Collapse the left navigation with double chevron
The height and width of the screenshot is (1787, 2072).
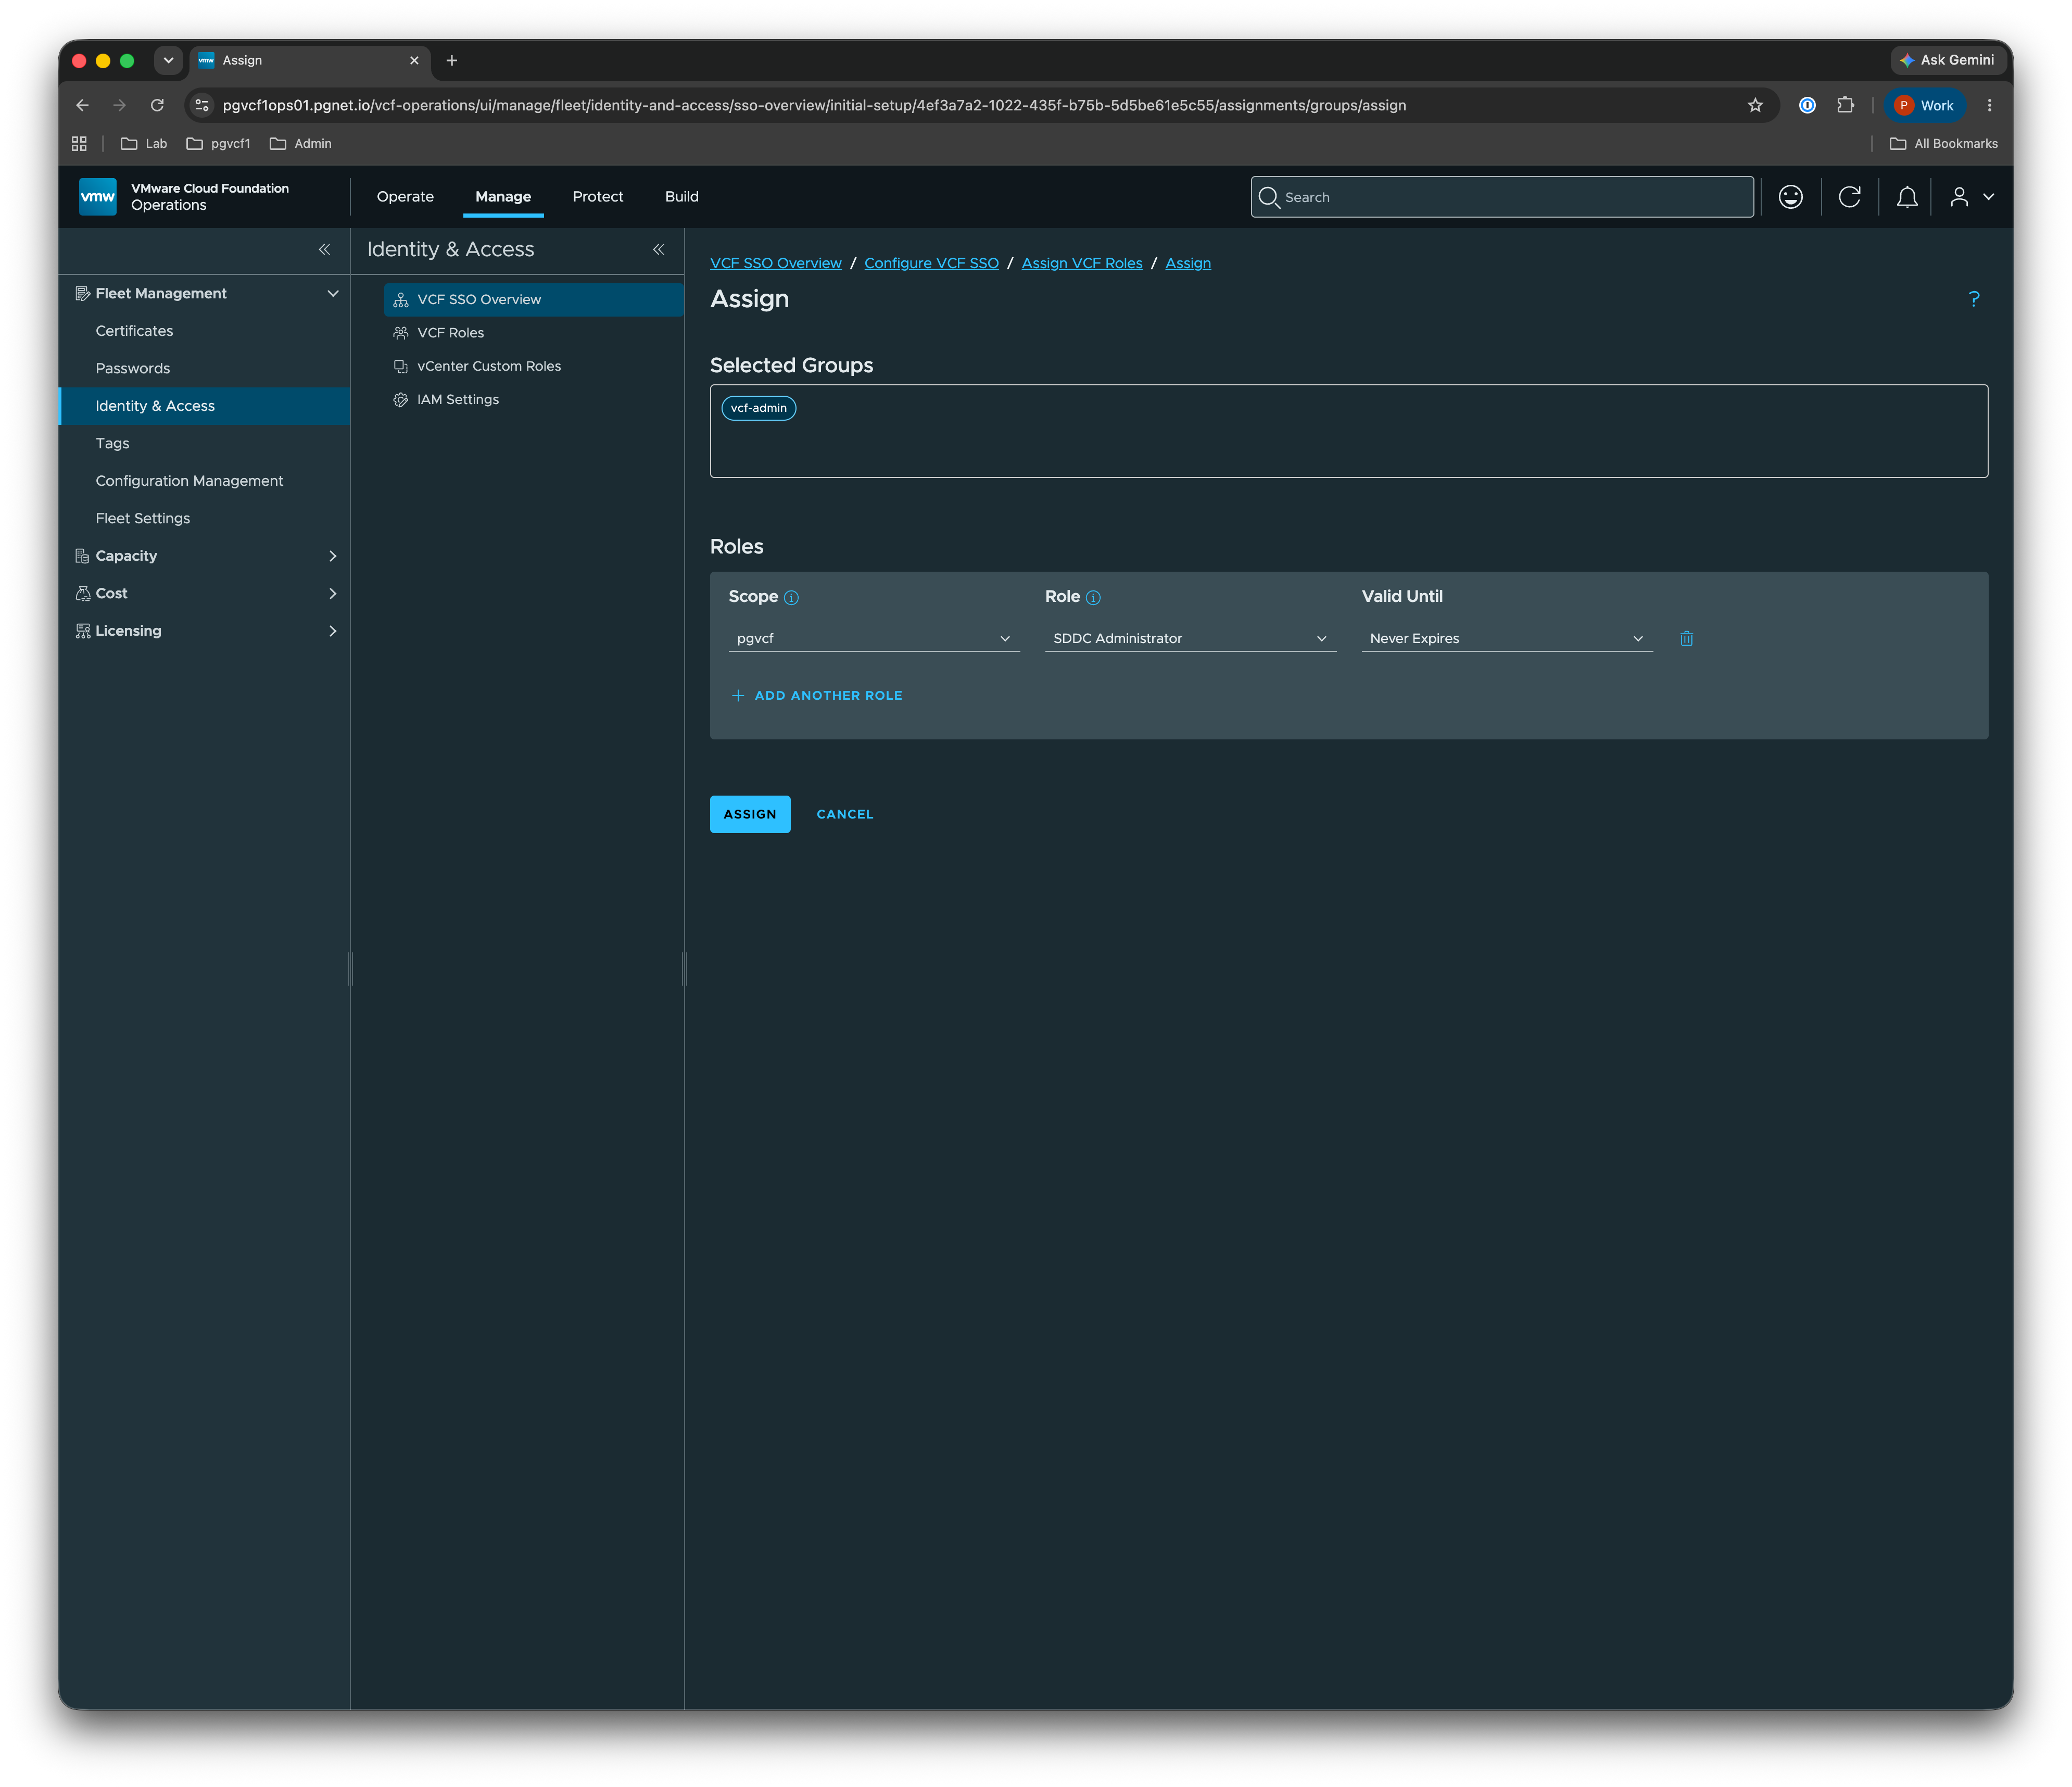pyautogui.click(x=324, y=249)
